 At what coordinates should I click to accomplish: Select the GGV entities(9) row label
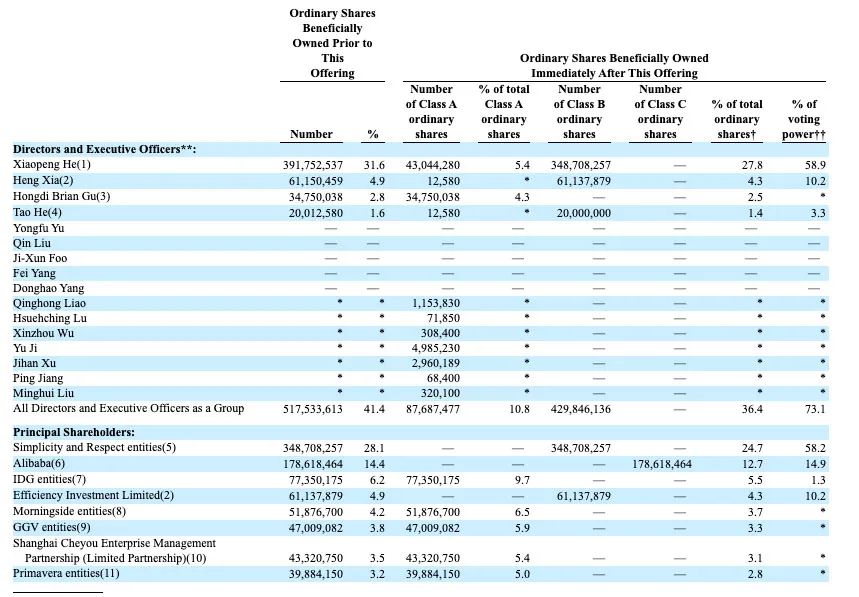tap(51, 527)
